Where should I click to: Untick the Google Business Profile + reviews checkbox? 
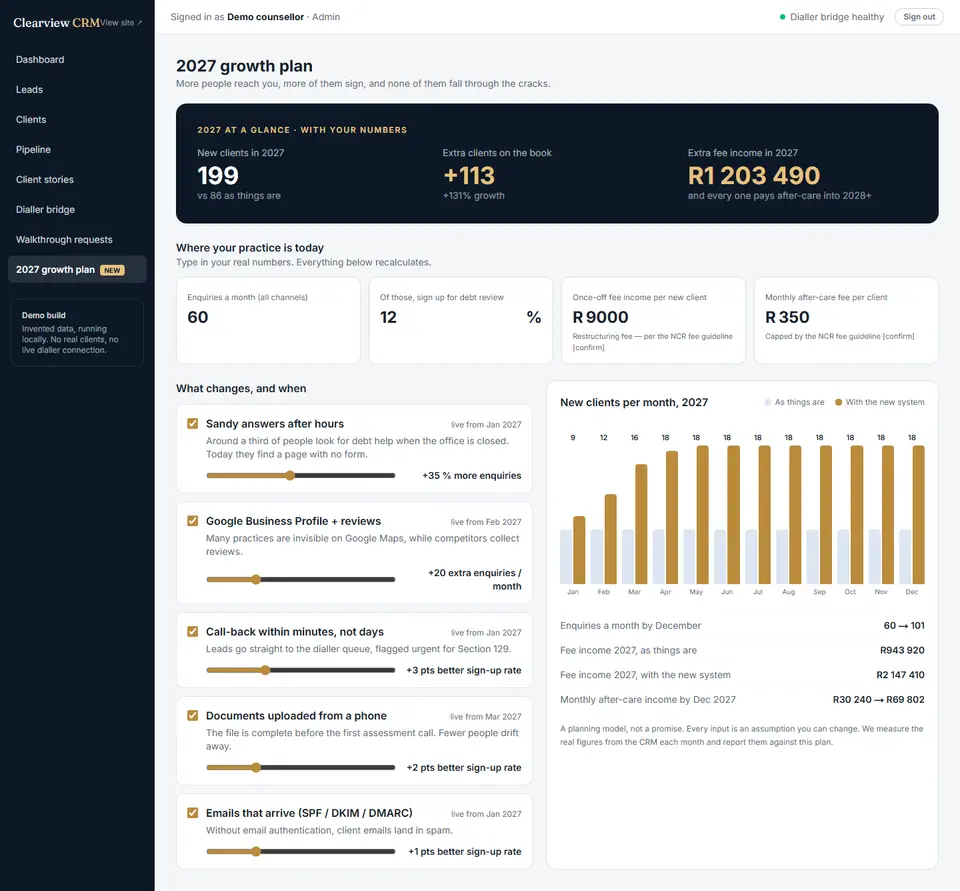[192, 521]
